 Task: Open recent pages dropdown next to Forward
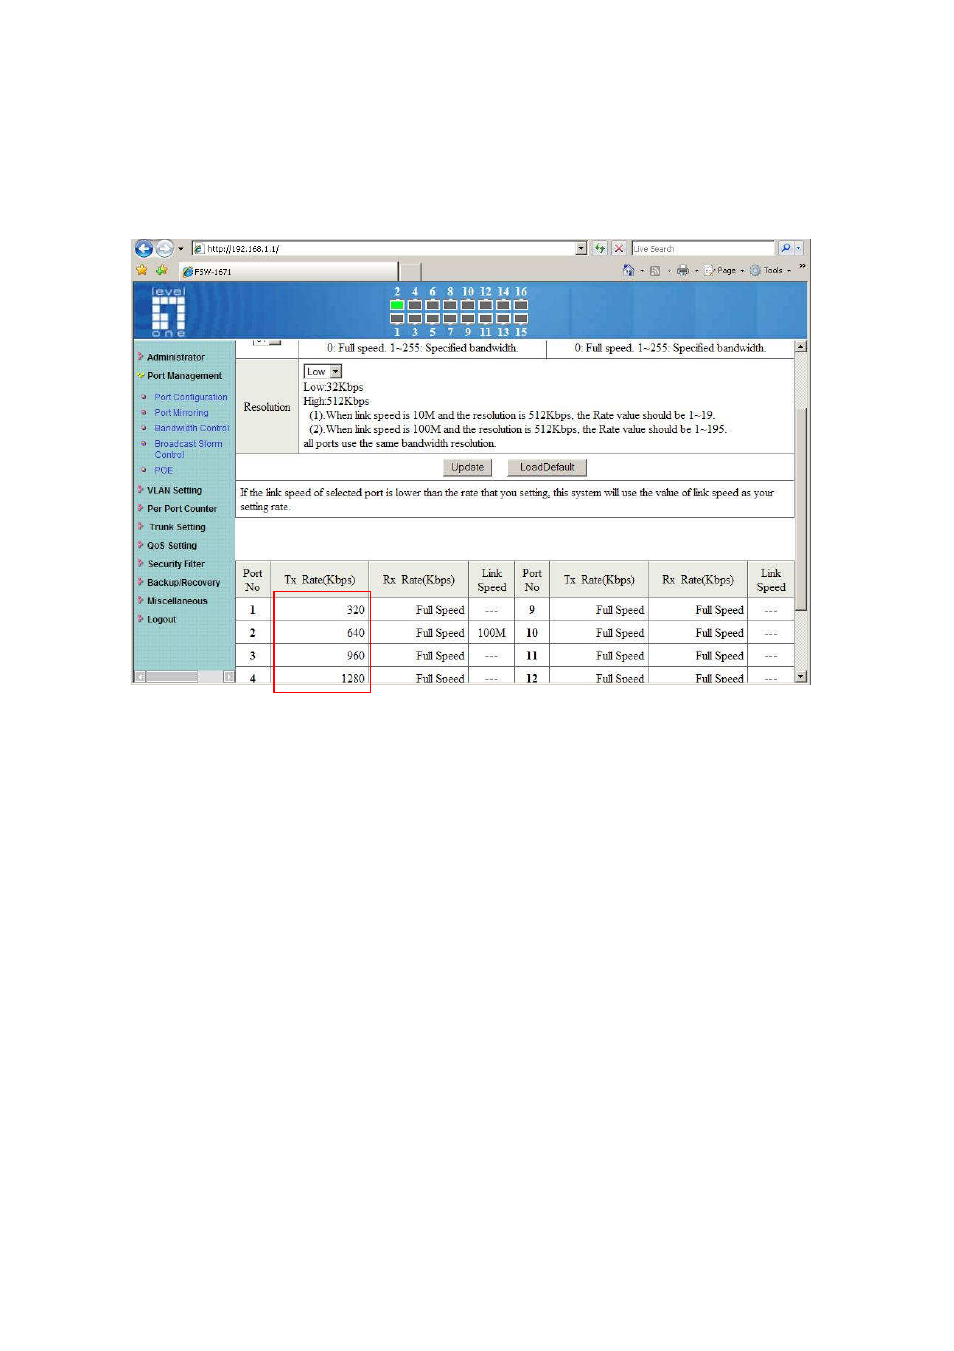pyautogui.click(x=181, y=249)
